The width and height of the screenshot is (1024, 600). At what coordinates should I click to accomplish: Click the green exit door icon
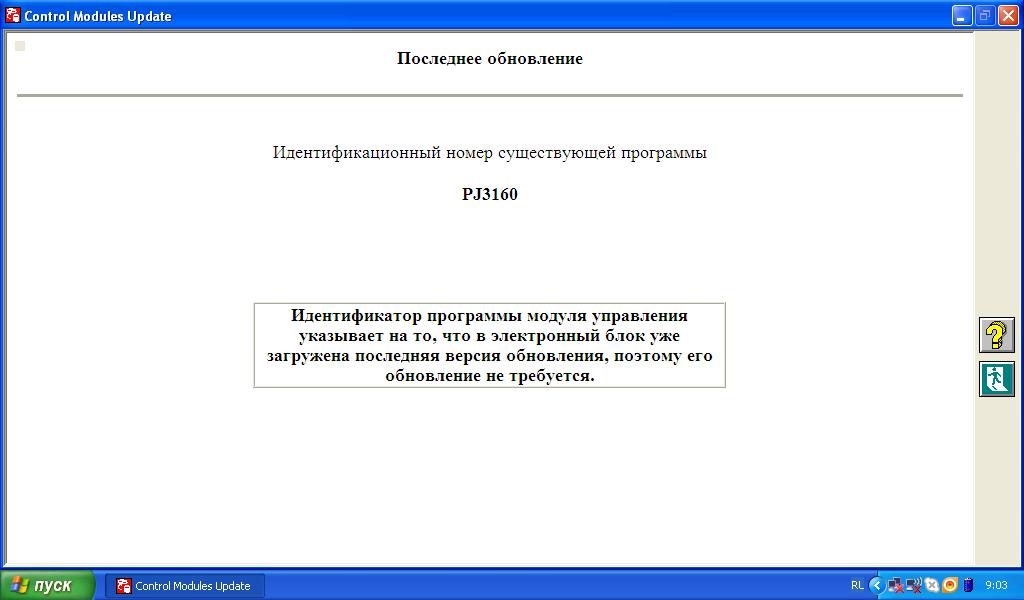pyautogui.click(x=996, y=379)
